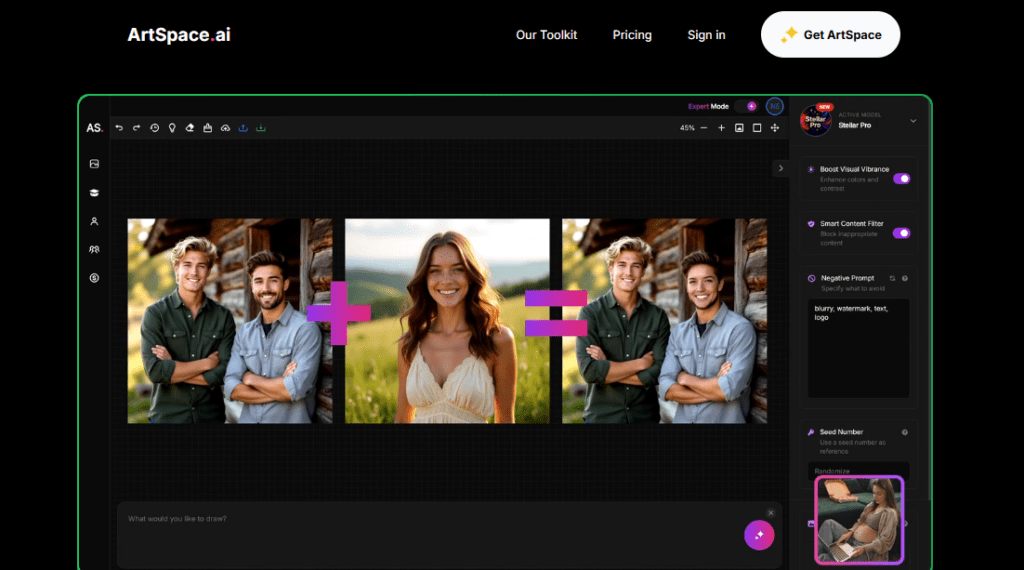1024x570 pixels.
Task: Click the ArtSpace.ai logo
Action: coord(179,35)
